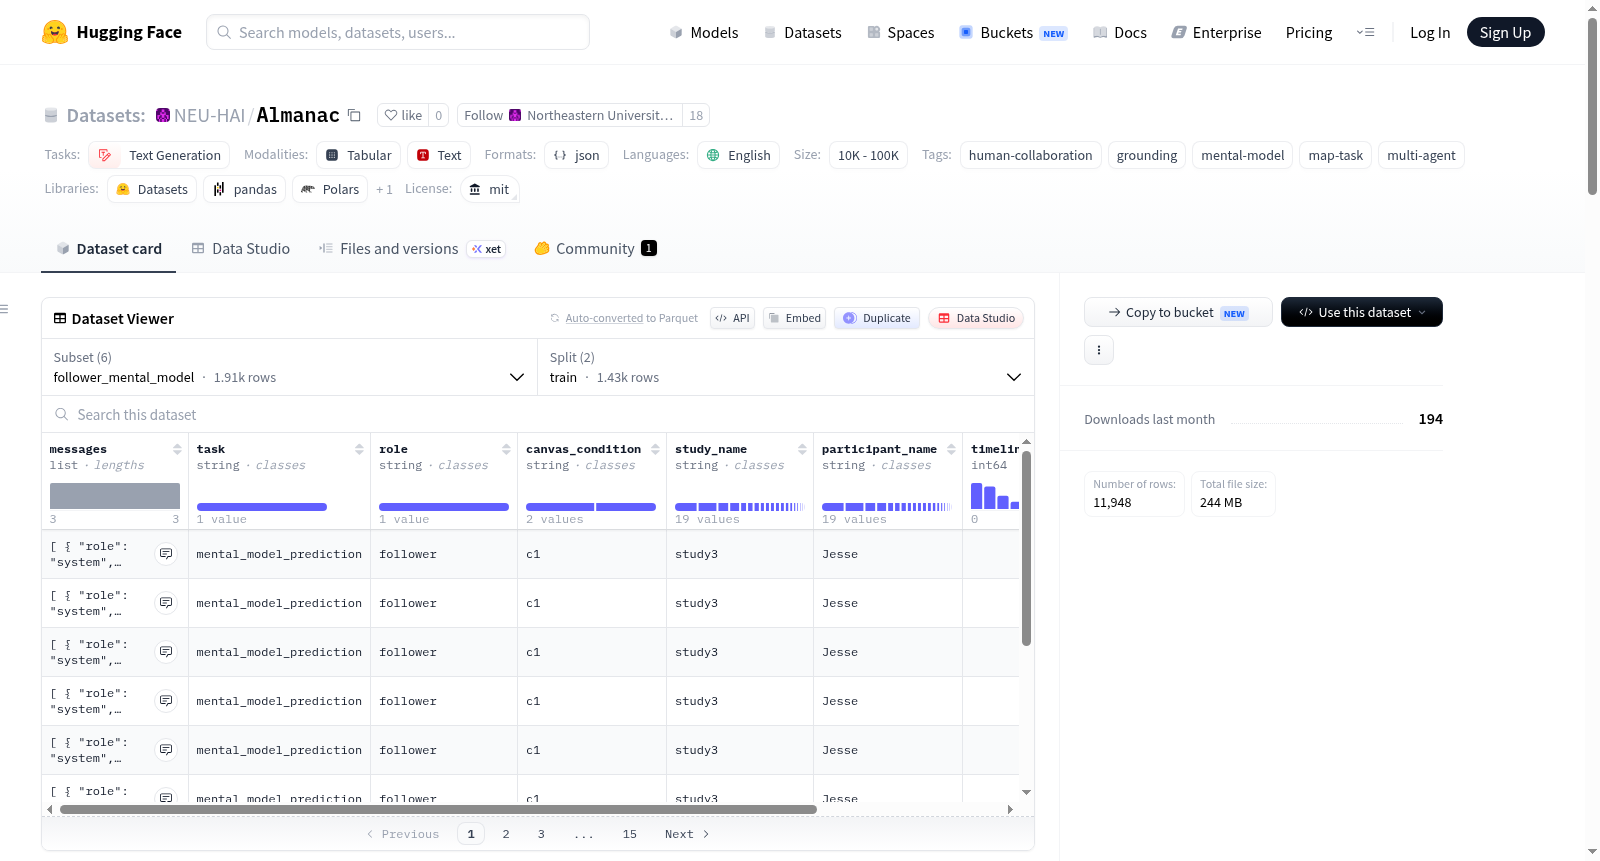Open the Community tab

[x=595, y=249]
